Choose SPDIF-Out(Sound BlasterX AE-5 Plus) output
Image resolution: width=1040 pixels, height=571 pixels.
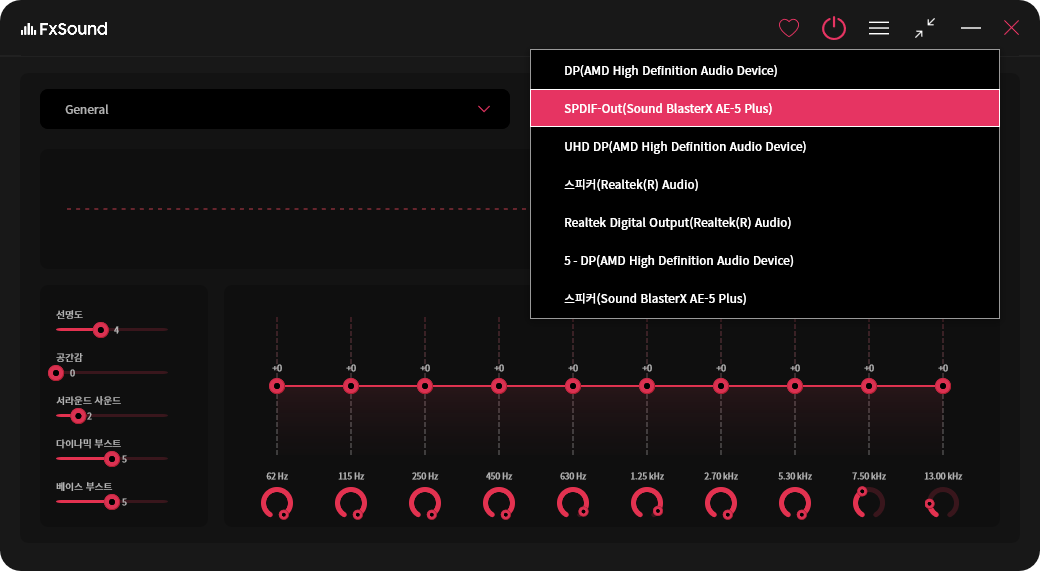[765, 108]
